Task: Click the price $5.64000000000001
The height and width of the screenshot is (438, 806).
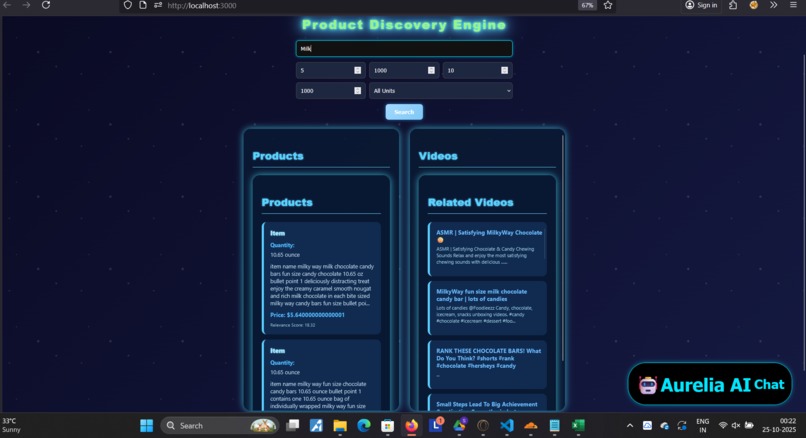Action: [307, 315]
